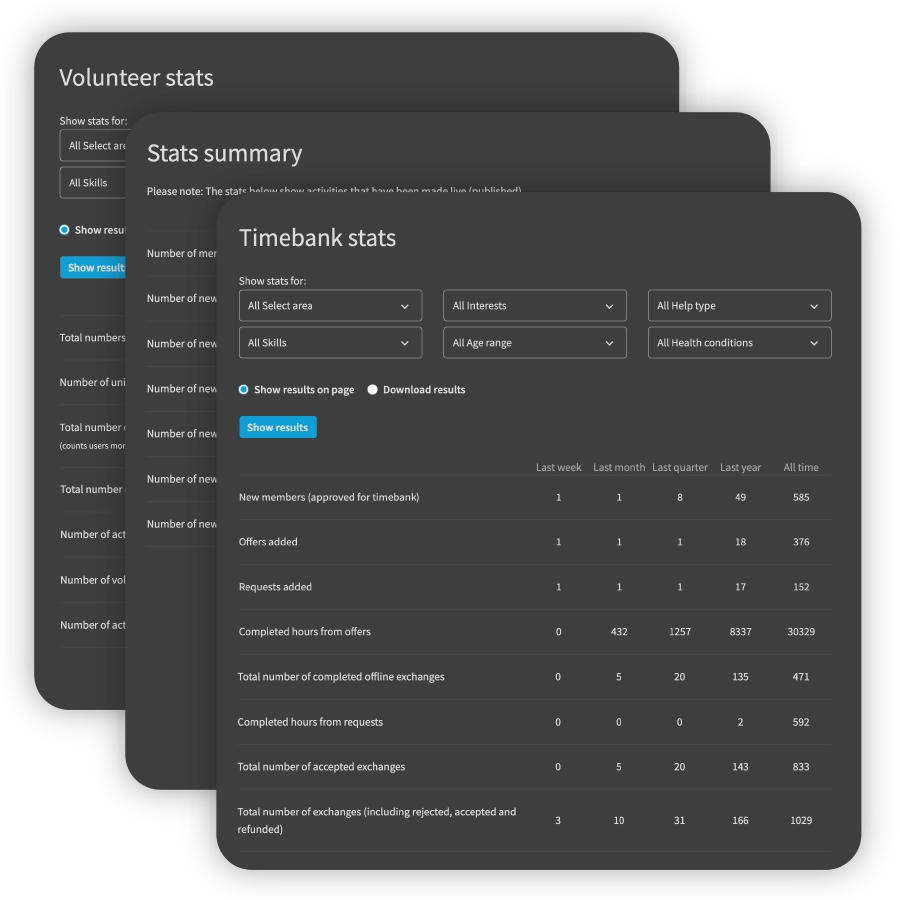Click the chevron on the All Interests dropdown
This screenshot has height=900, width=900.
[x=609, y=306]
